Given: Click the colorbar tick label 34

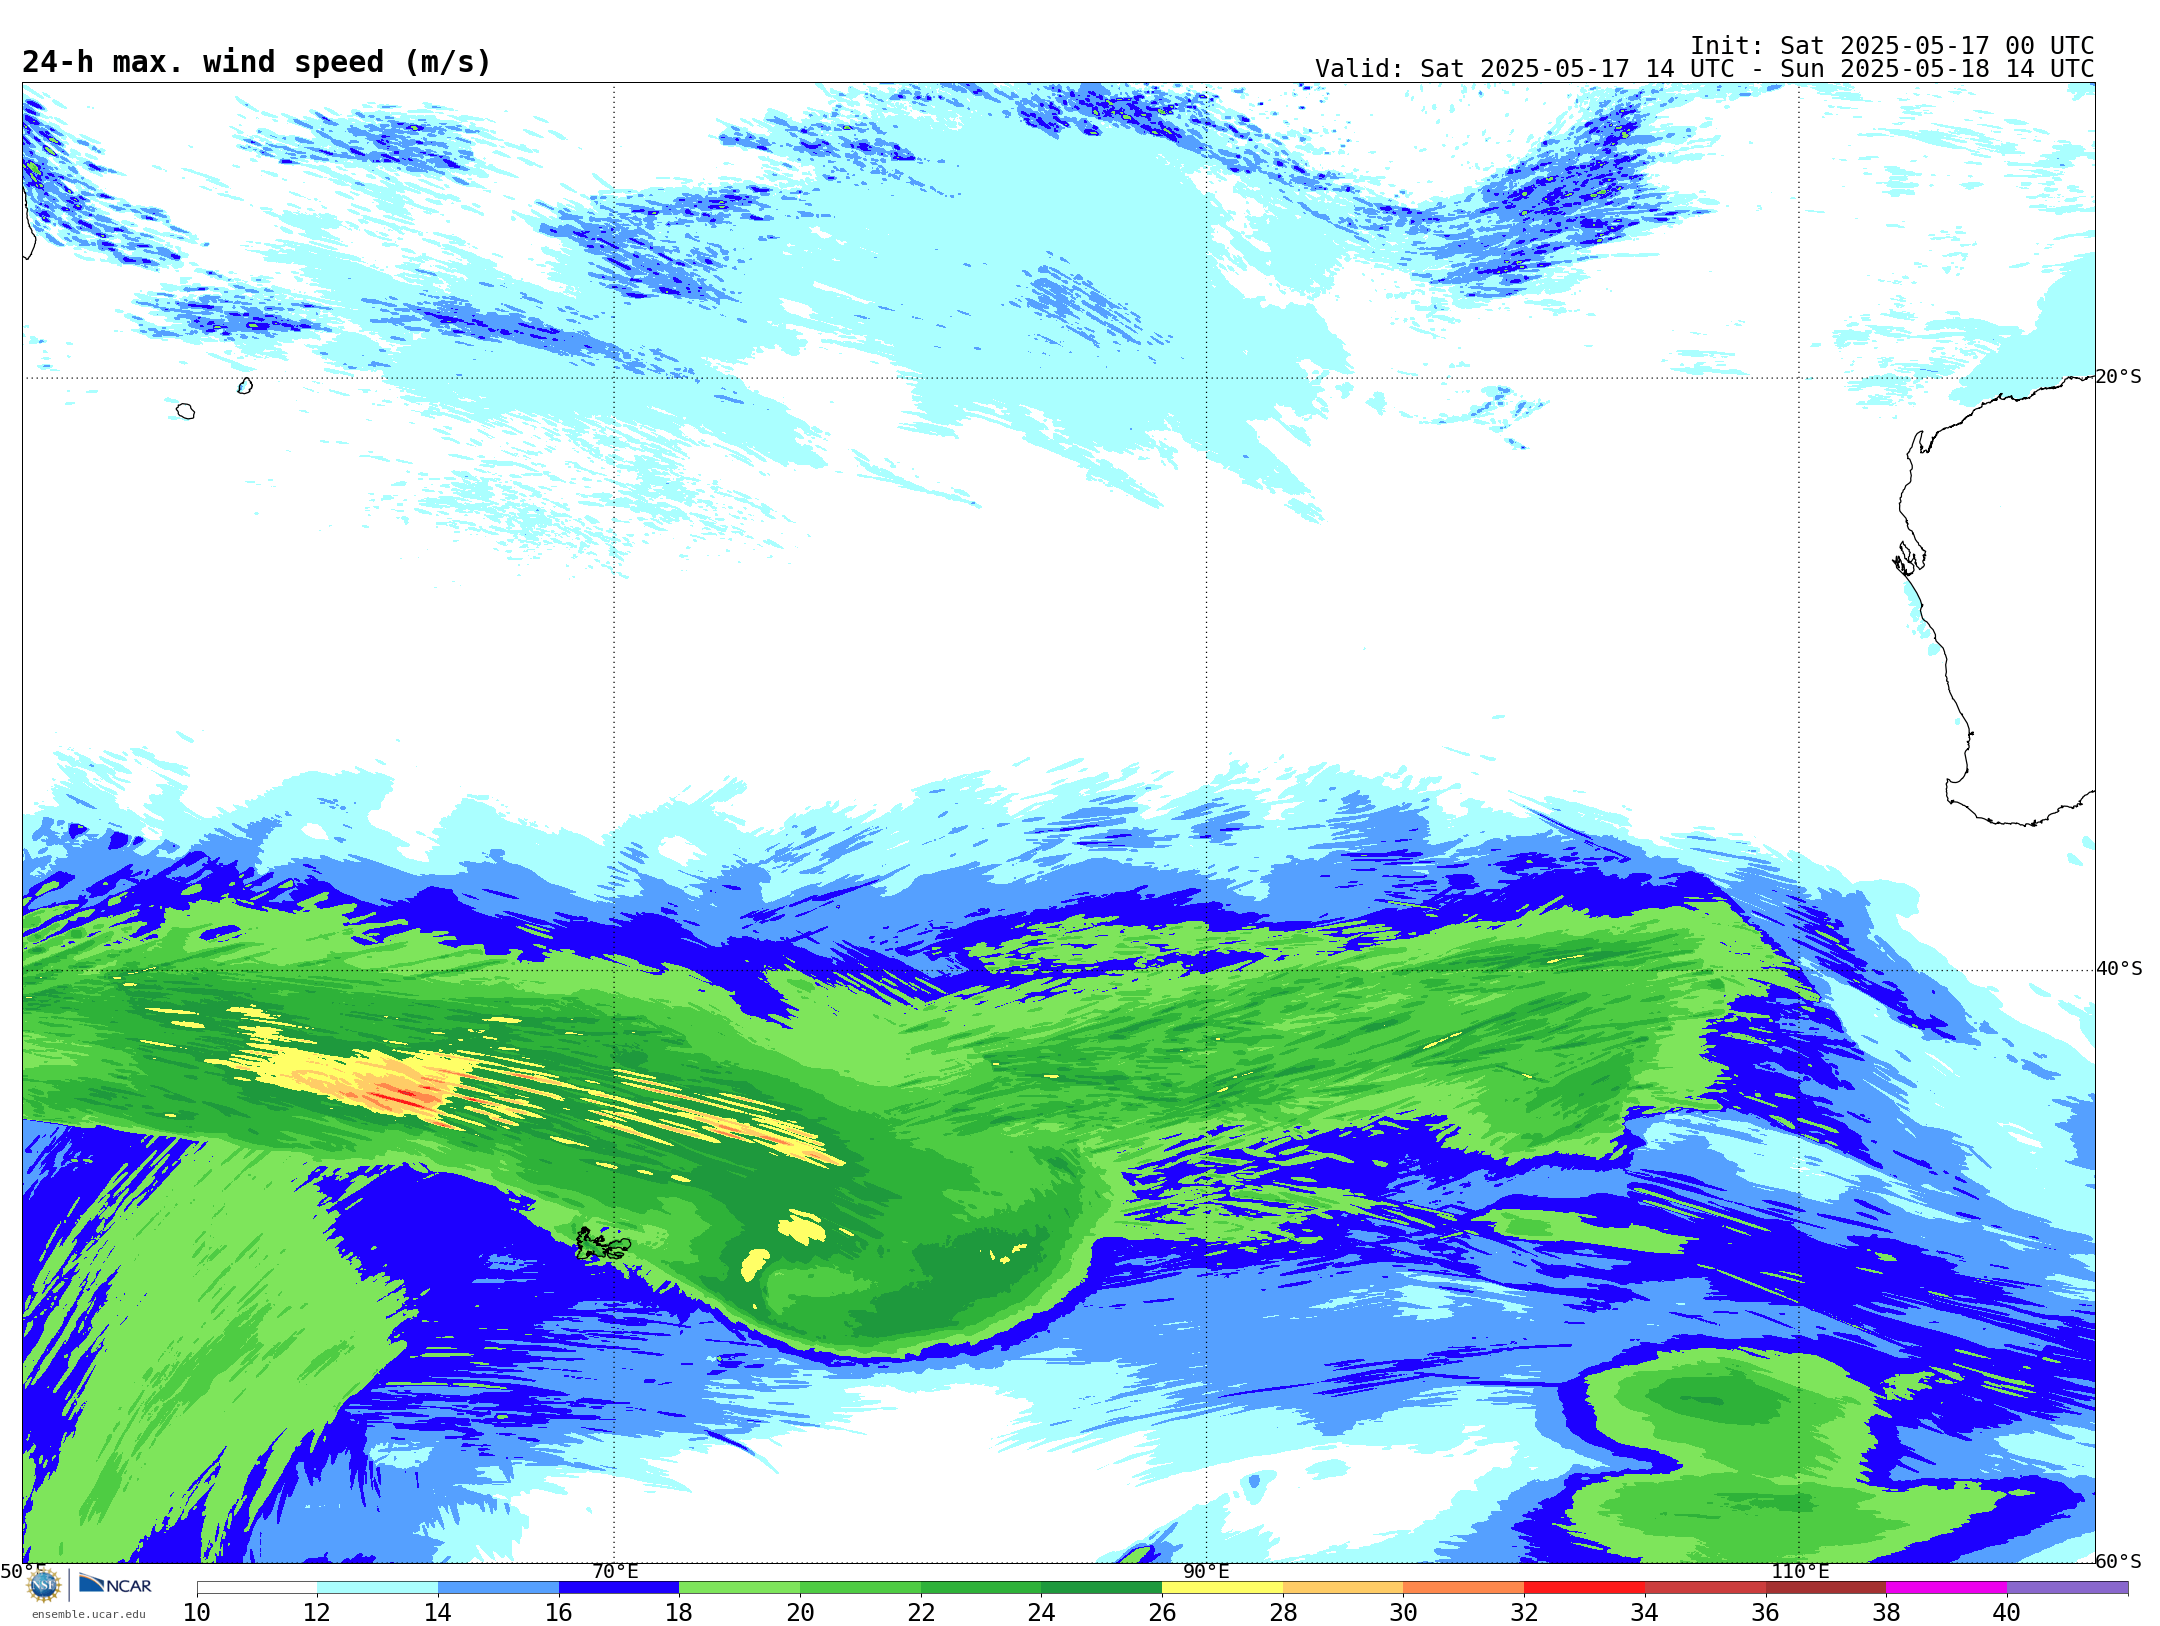Looking at the screenshot, I should tap(1645, 1612).
